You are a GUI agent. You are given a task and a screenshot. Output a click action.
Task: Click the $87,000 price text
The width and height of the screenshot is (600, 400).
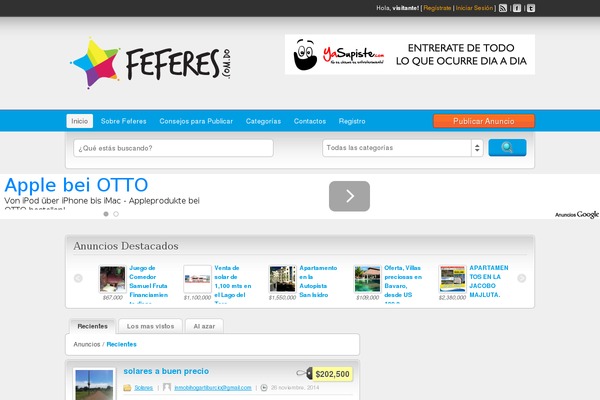pos(112,297)
